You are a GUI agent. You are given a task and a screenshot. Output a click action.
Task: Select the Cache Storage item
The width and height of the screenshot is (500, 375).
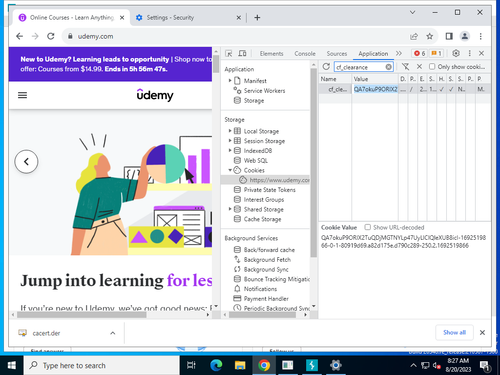tap(262, 219)
